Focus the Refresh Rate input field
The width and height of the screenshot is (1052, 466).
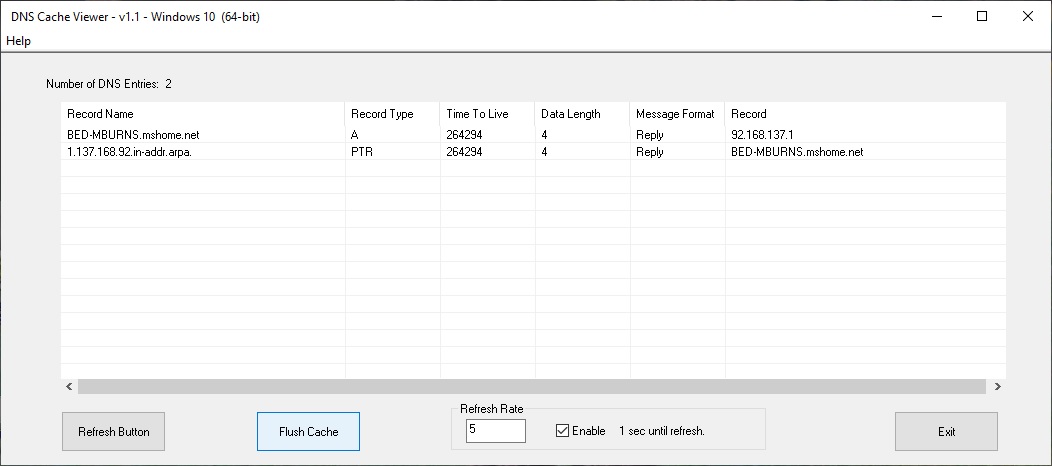[x=496, y=431]
